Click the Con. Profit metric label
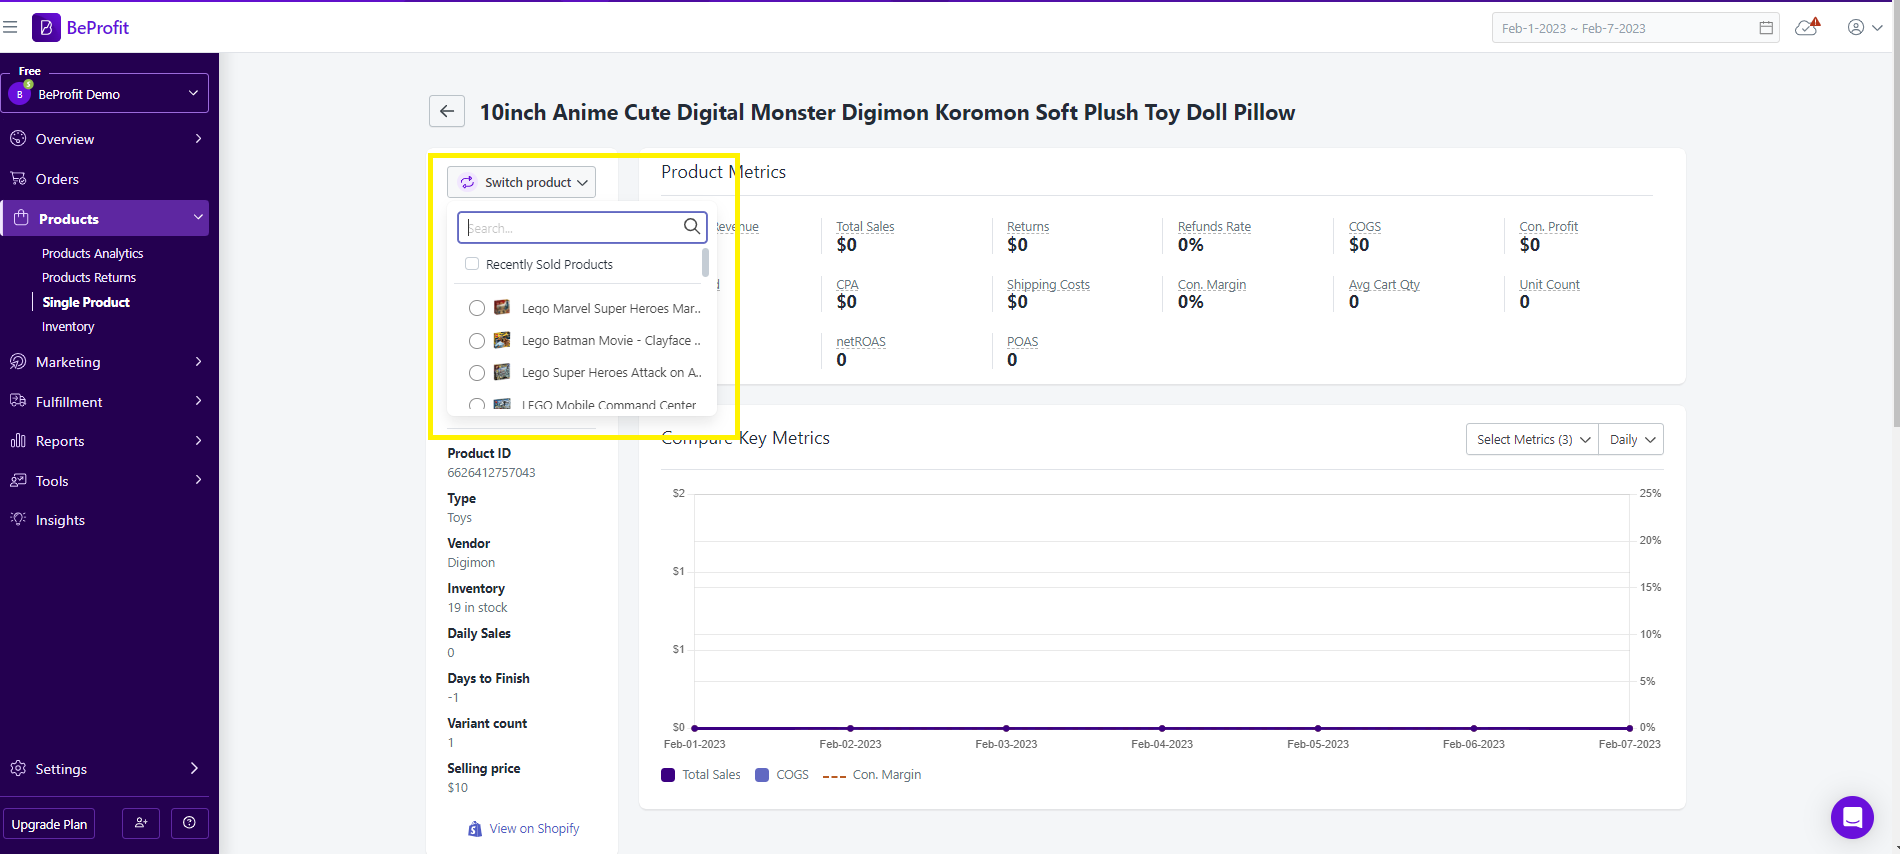Viewport: 1900px width, 854px height. 1549,227
